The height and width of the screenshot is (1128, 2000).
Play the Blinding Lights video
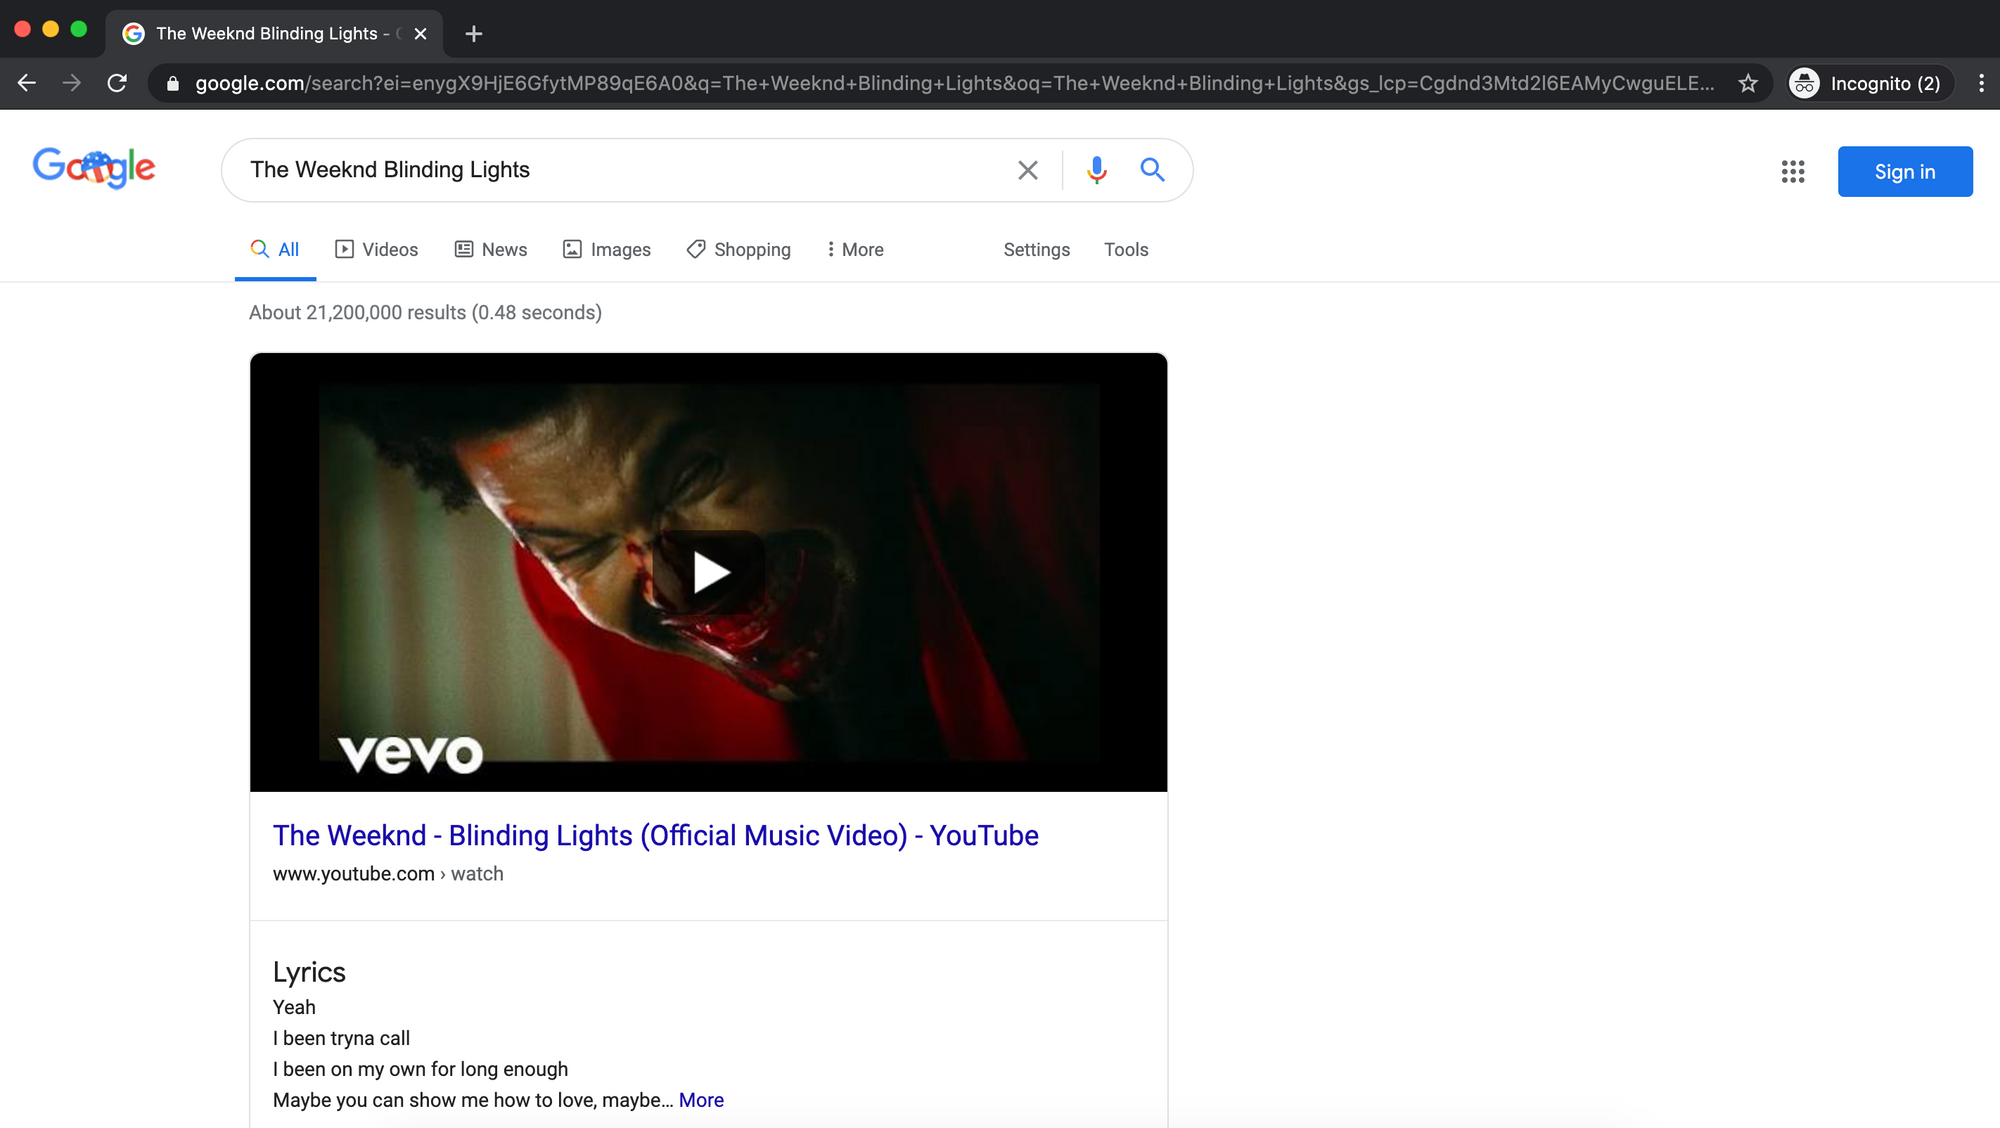click(709, 572)
